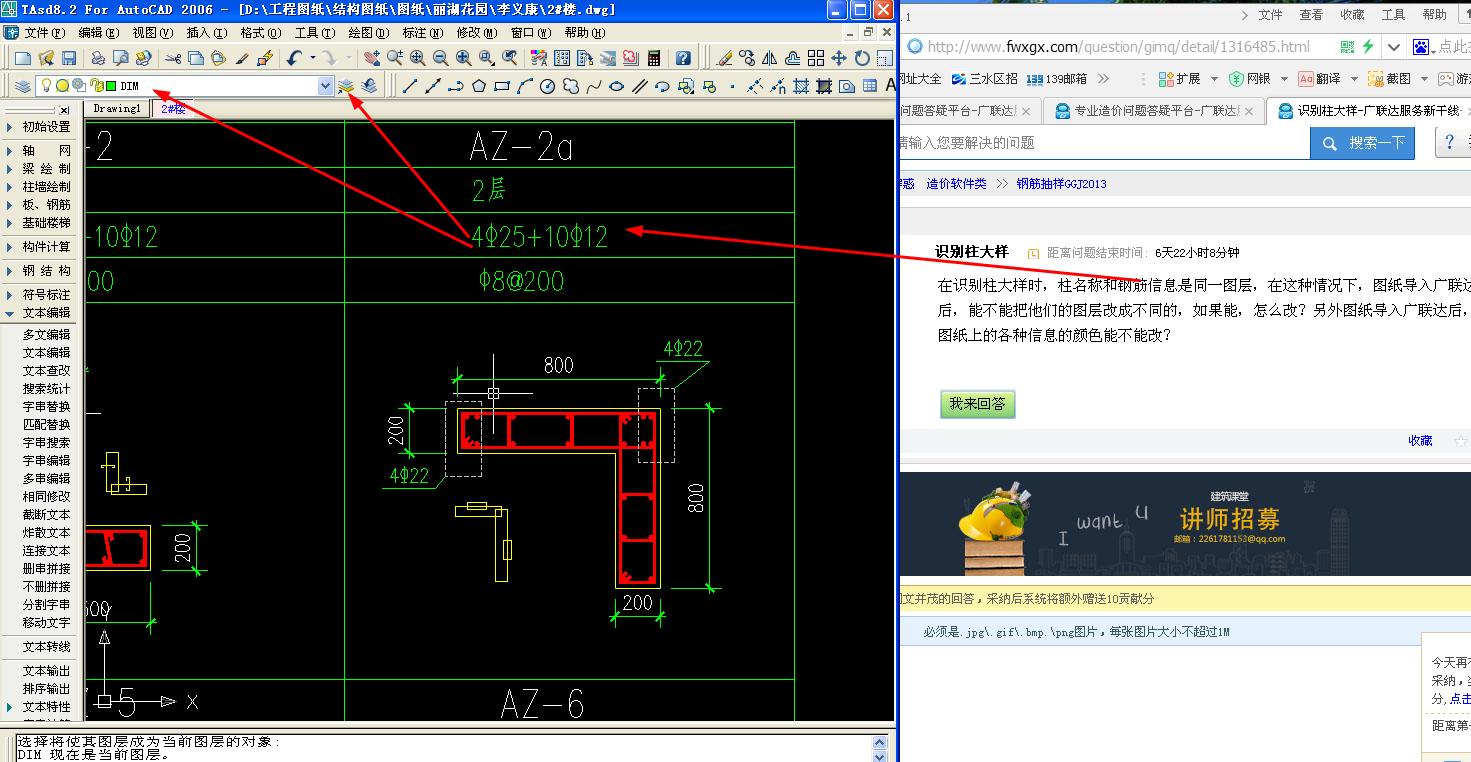Screen dimensions: 1471x762
Task: Click the command window scroll-down arrow
Action: 880,755
